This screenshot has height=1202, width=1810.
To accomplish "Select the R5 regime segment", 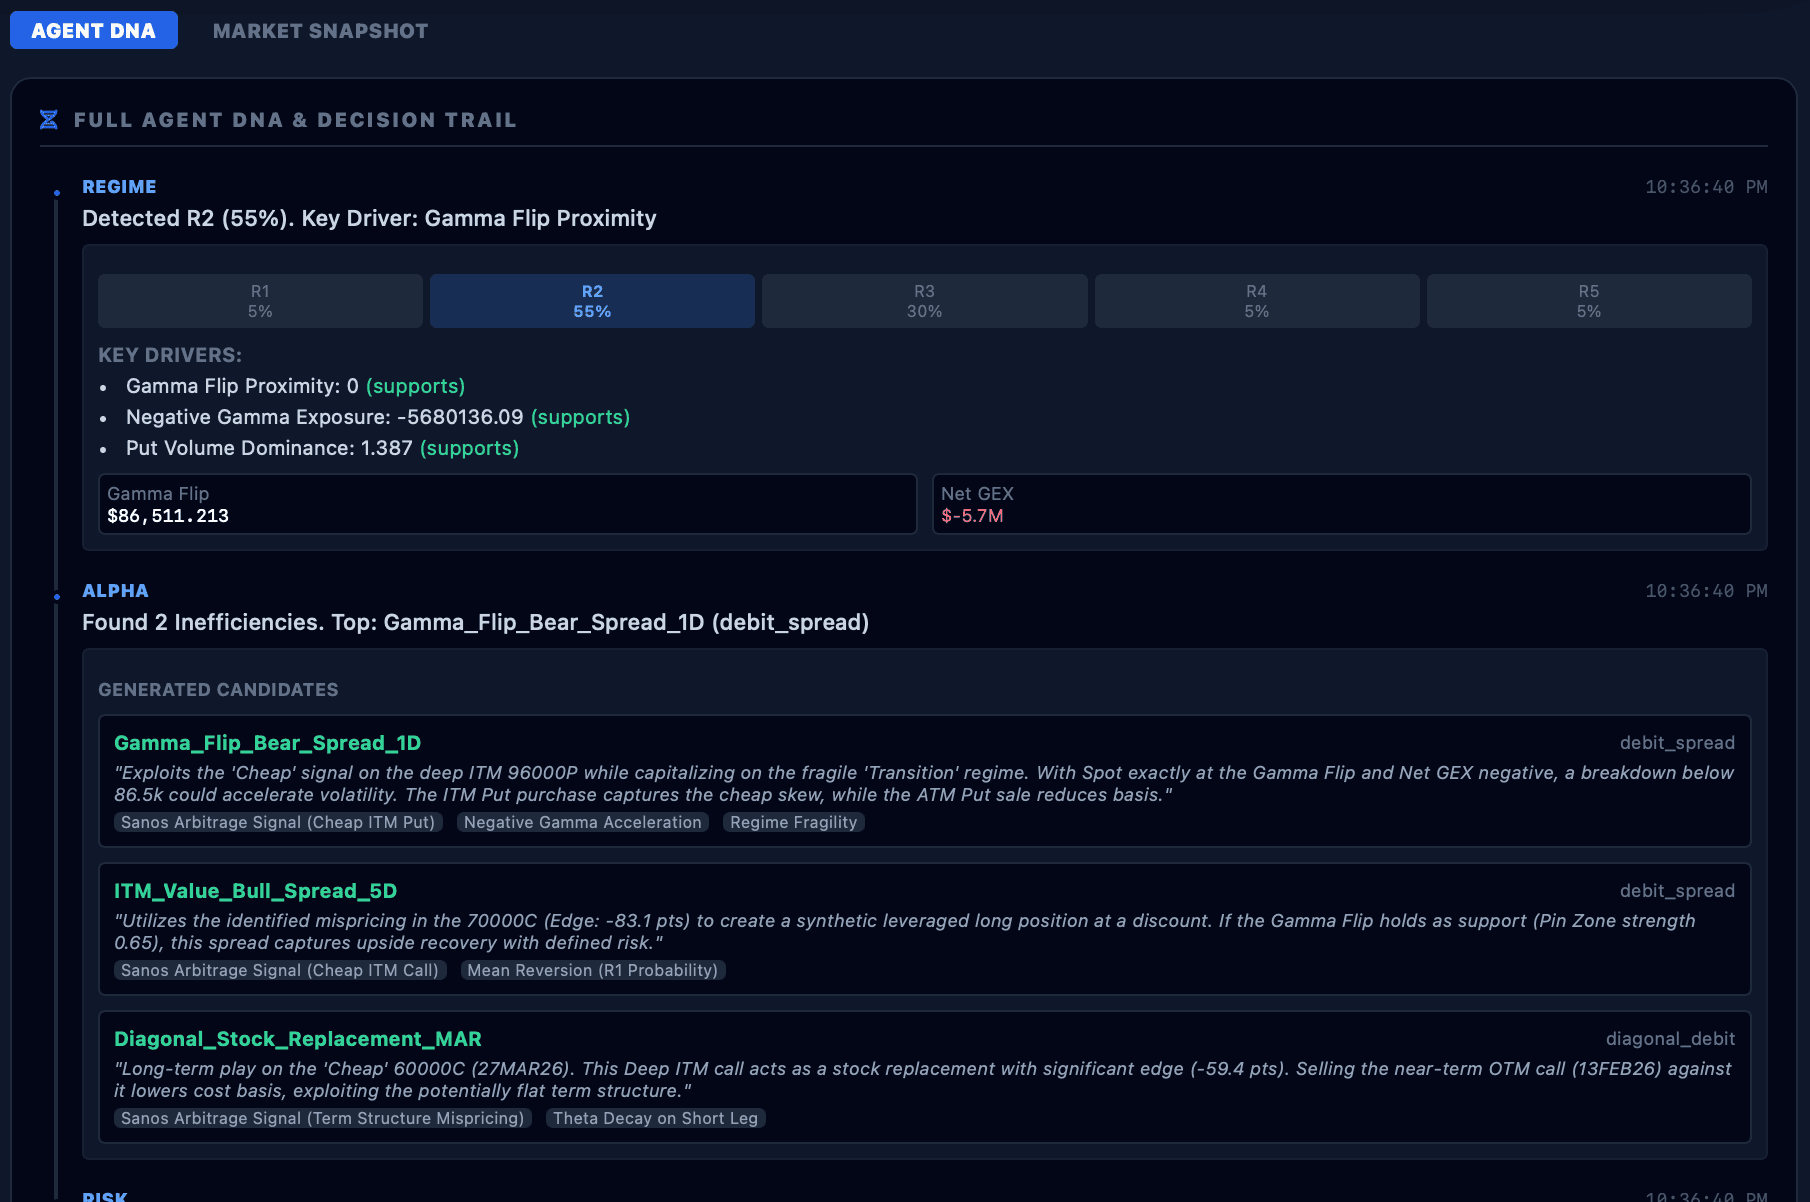I will (x=1588, y=300).
